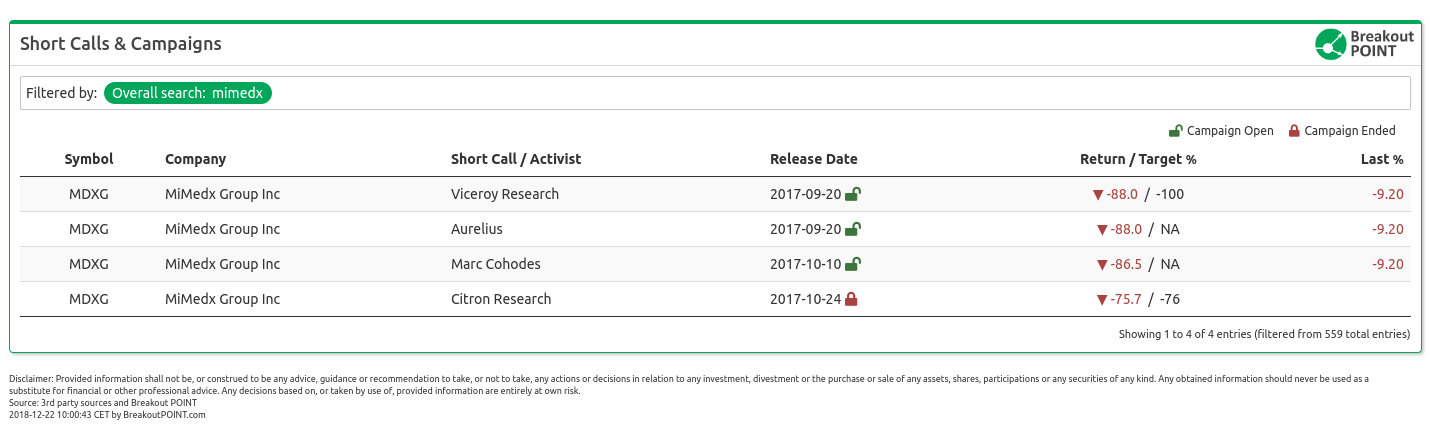Select Marc Cohodes activist name
This screenshot has height=438, width=1430.
coord(496,264)
